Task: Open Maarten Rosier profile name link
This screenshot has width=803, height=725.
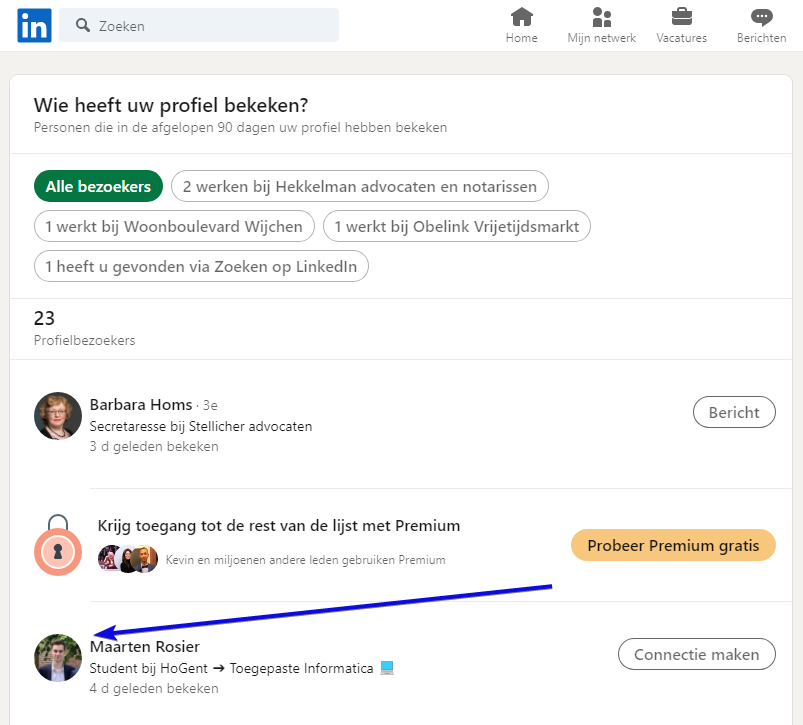Action: coord(145,647)
